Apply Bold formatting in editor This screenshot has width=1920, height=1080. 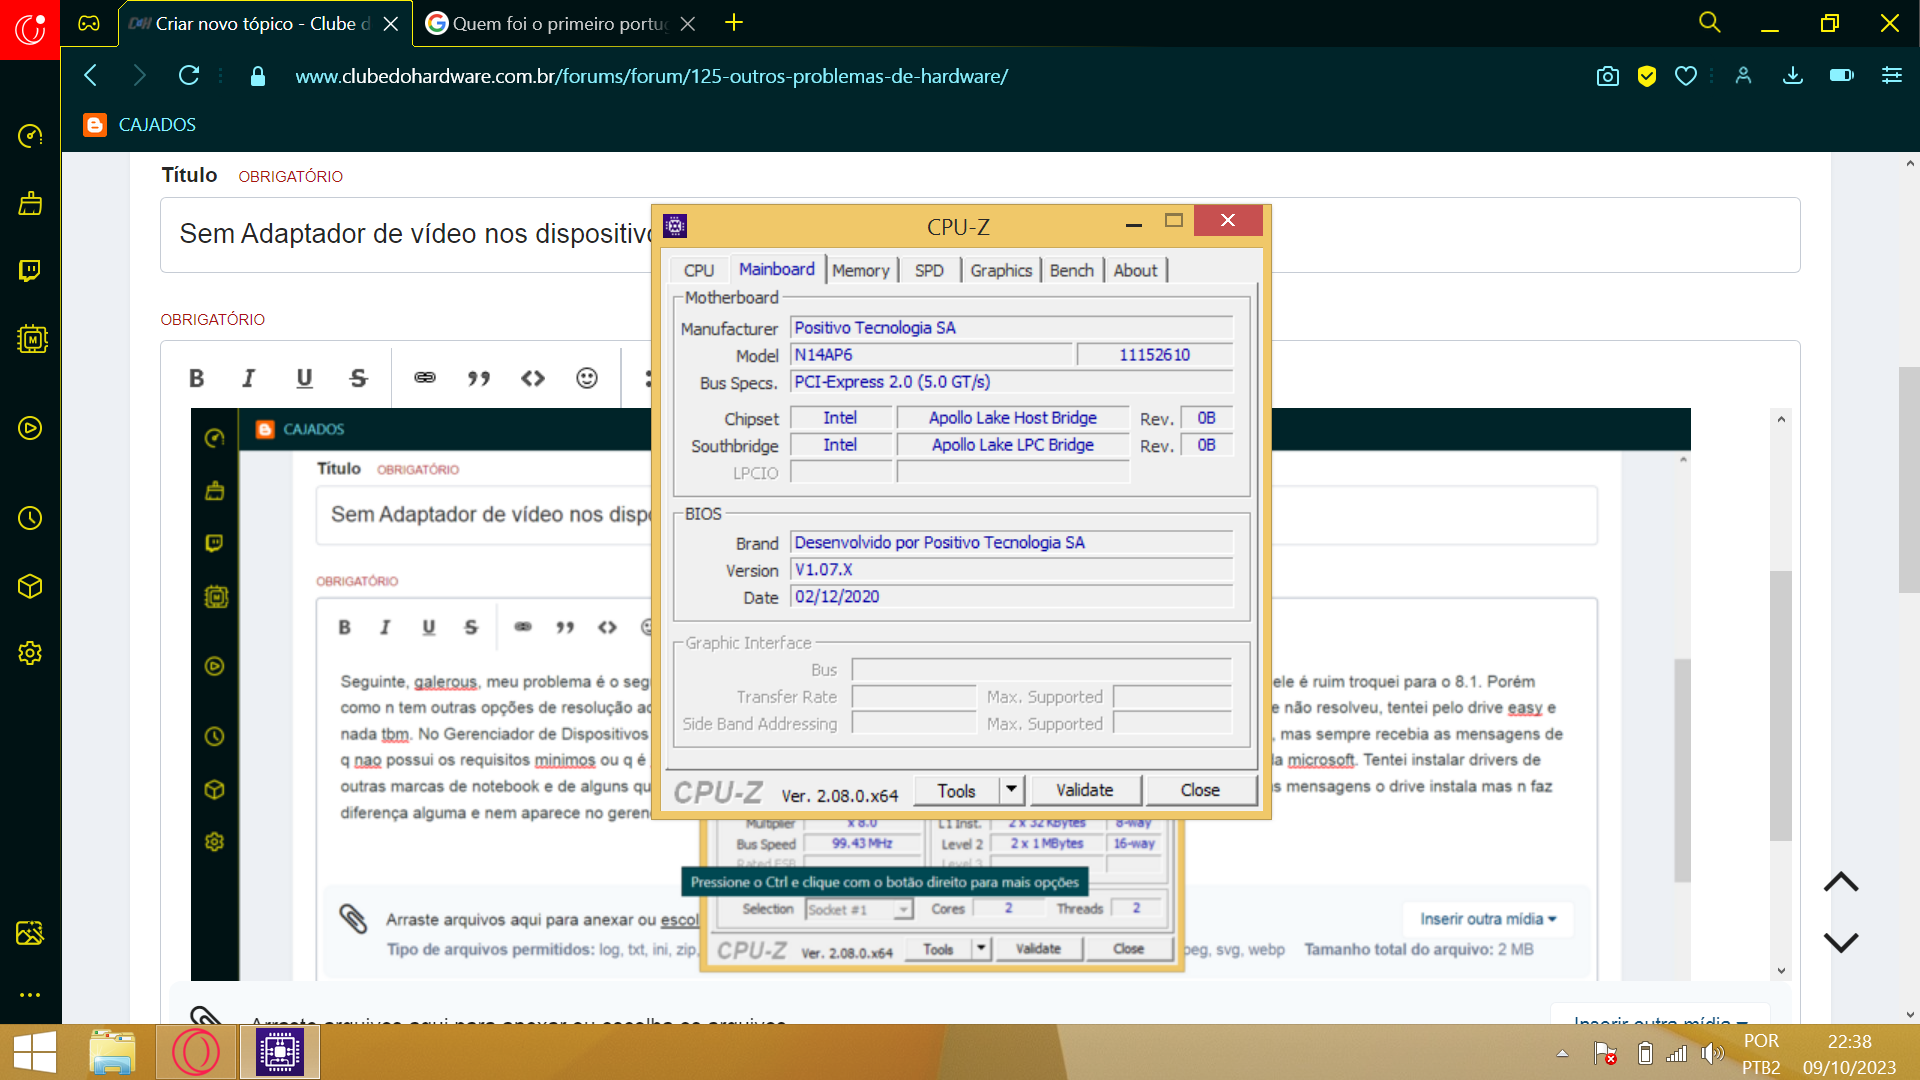196,378
